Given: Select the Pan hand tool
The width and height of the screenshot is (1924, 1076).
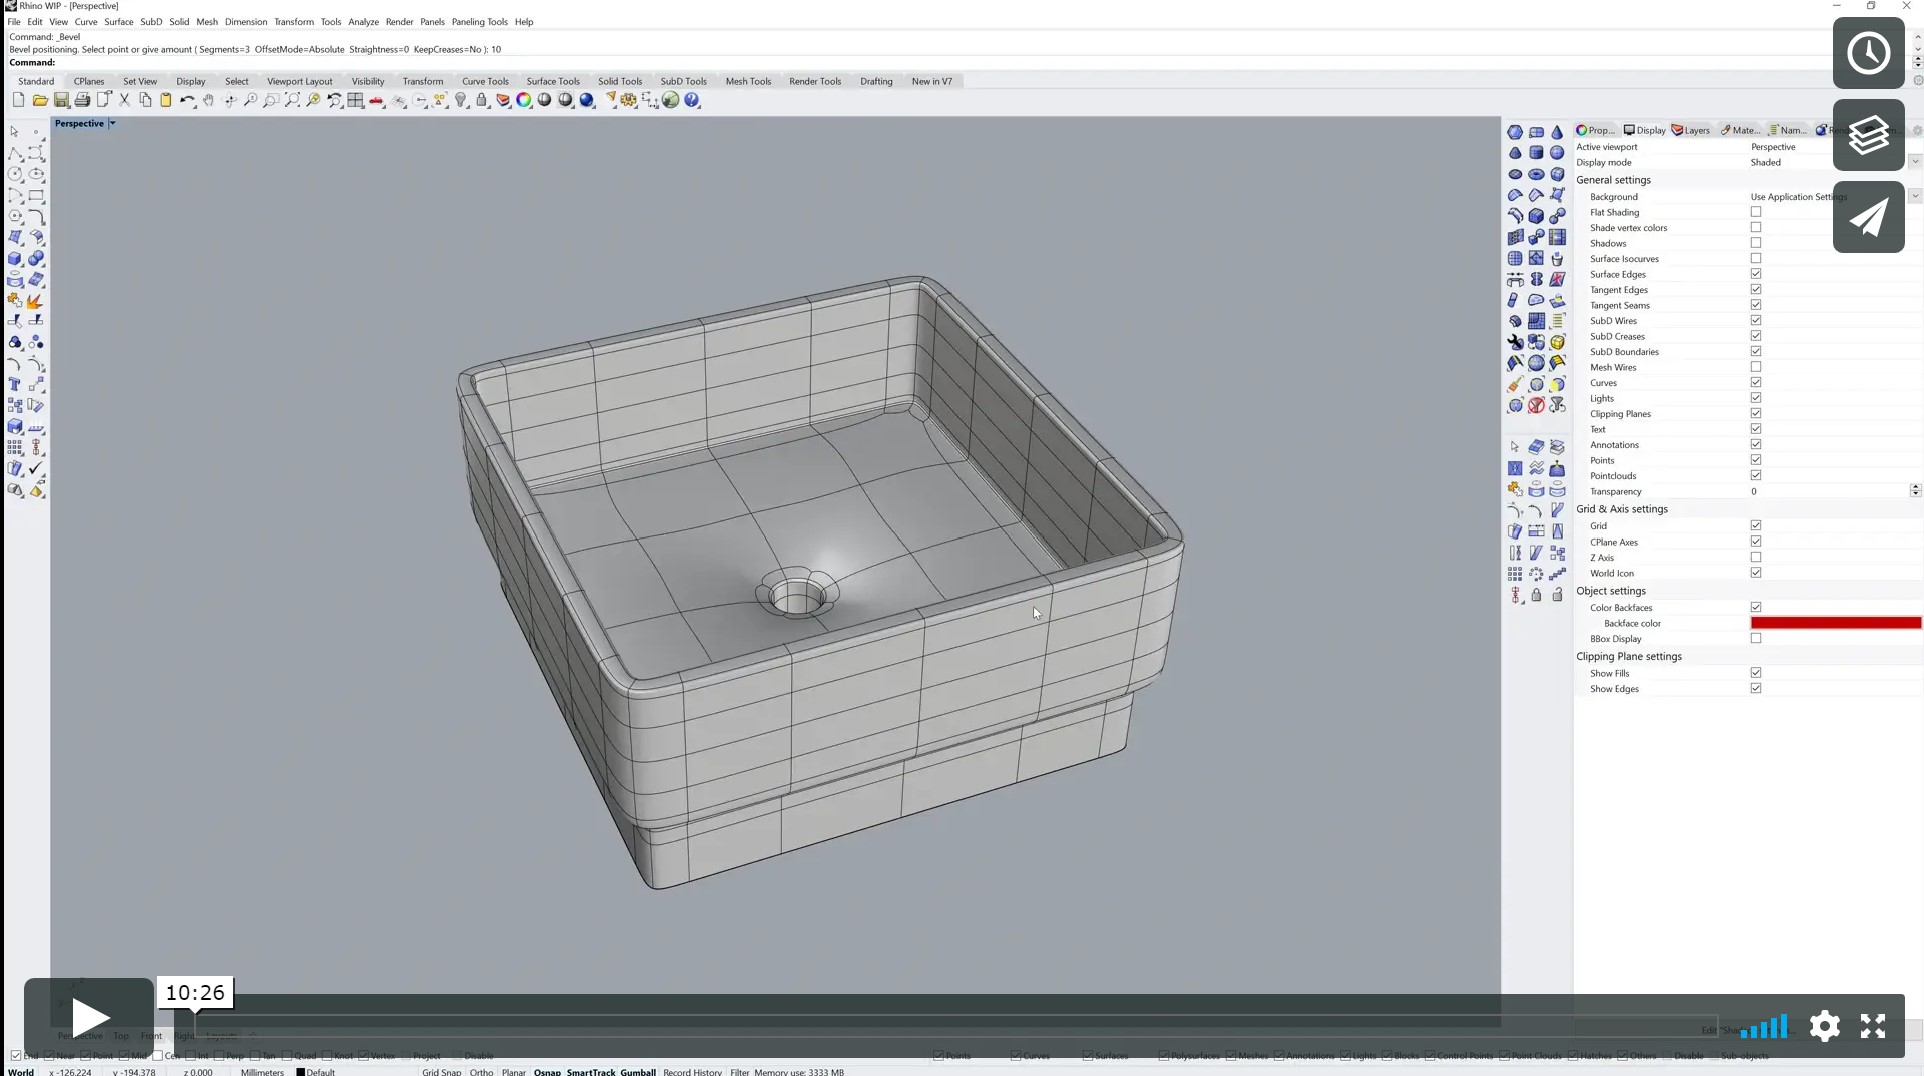Looking at the screenshot, I should (208, 100).
